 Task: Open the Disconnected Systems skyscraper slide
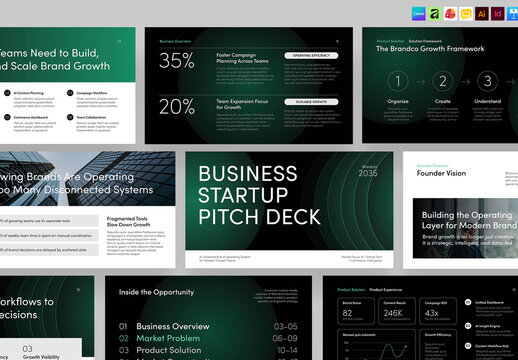click(88, 210)
